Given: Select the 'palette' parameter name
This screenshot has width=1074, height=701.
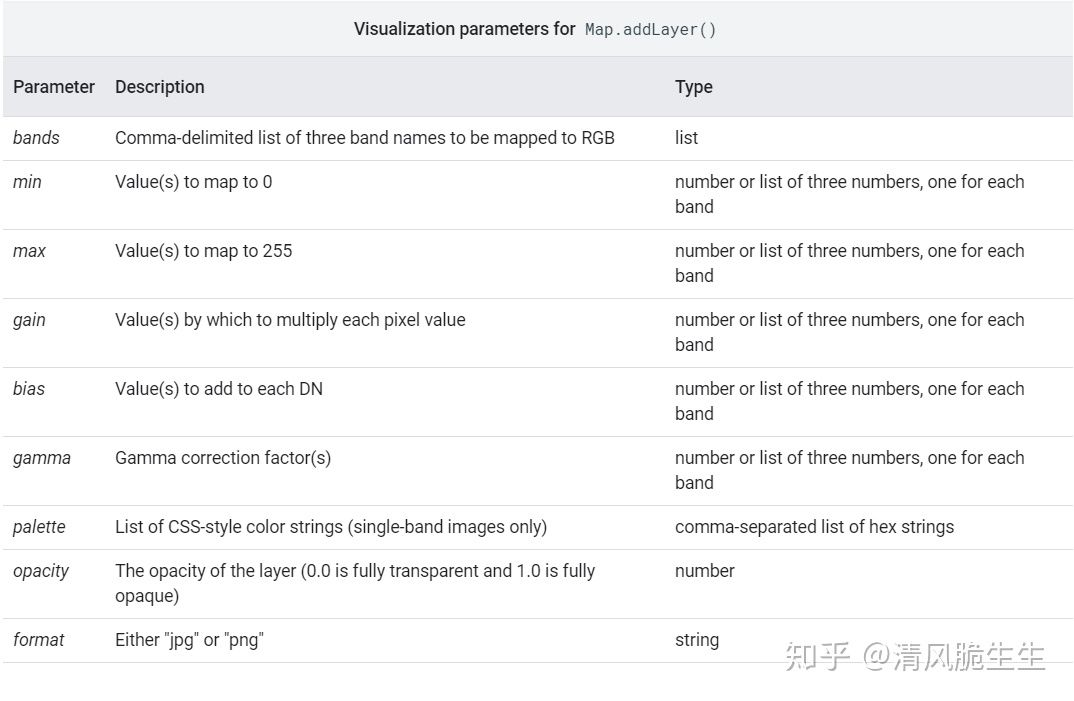Looking at the screenshot, I should point(39,527).
